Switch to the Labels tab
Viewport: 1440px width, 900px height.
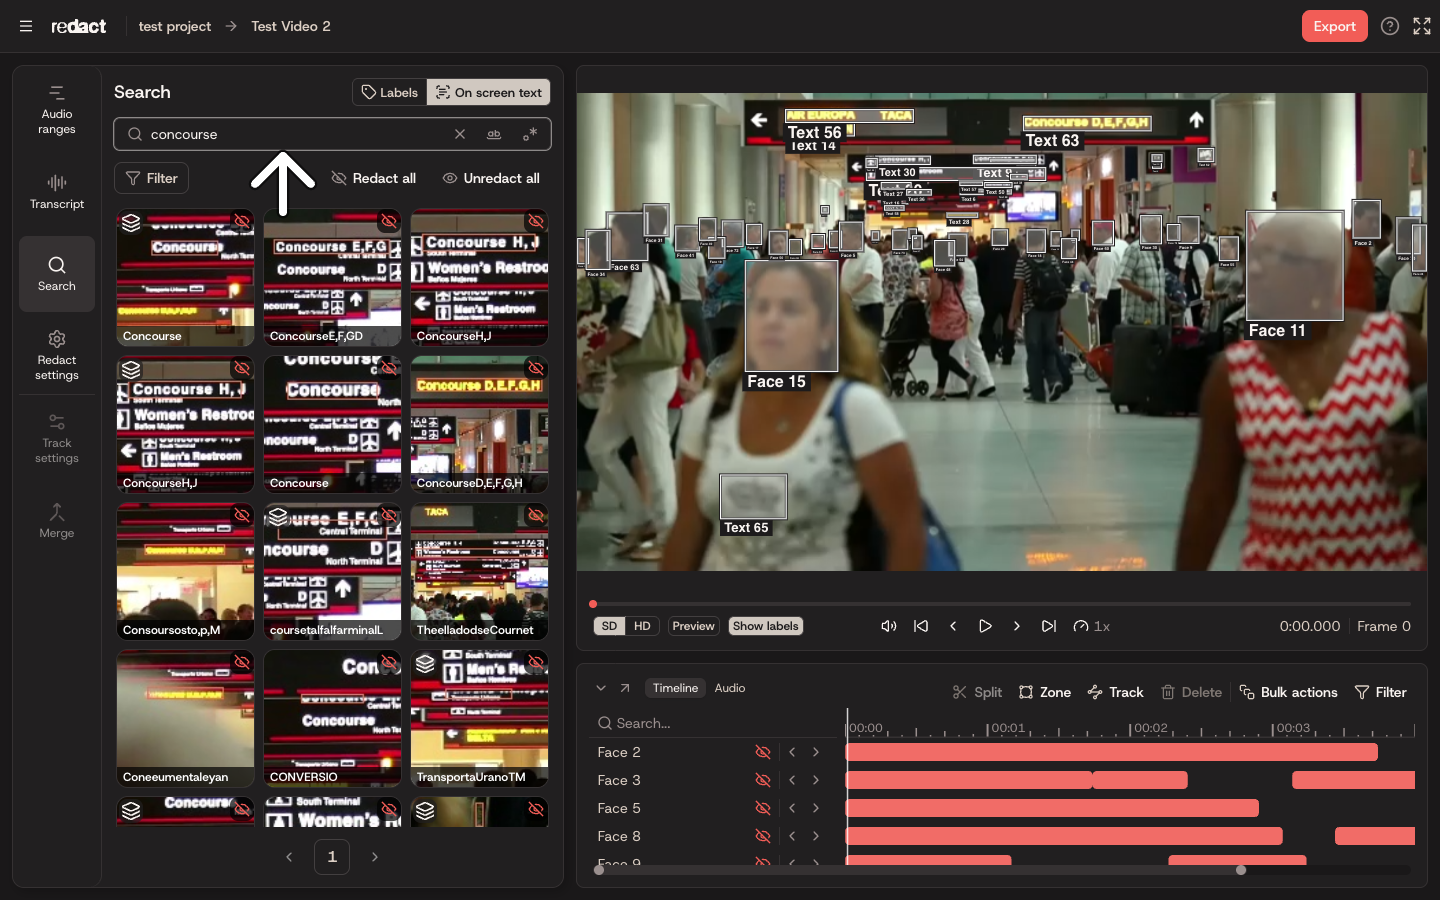(390, 92)
